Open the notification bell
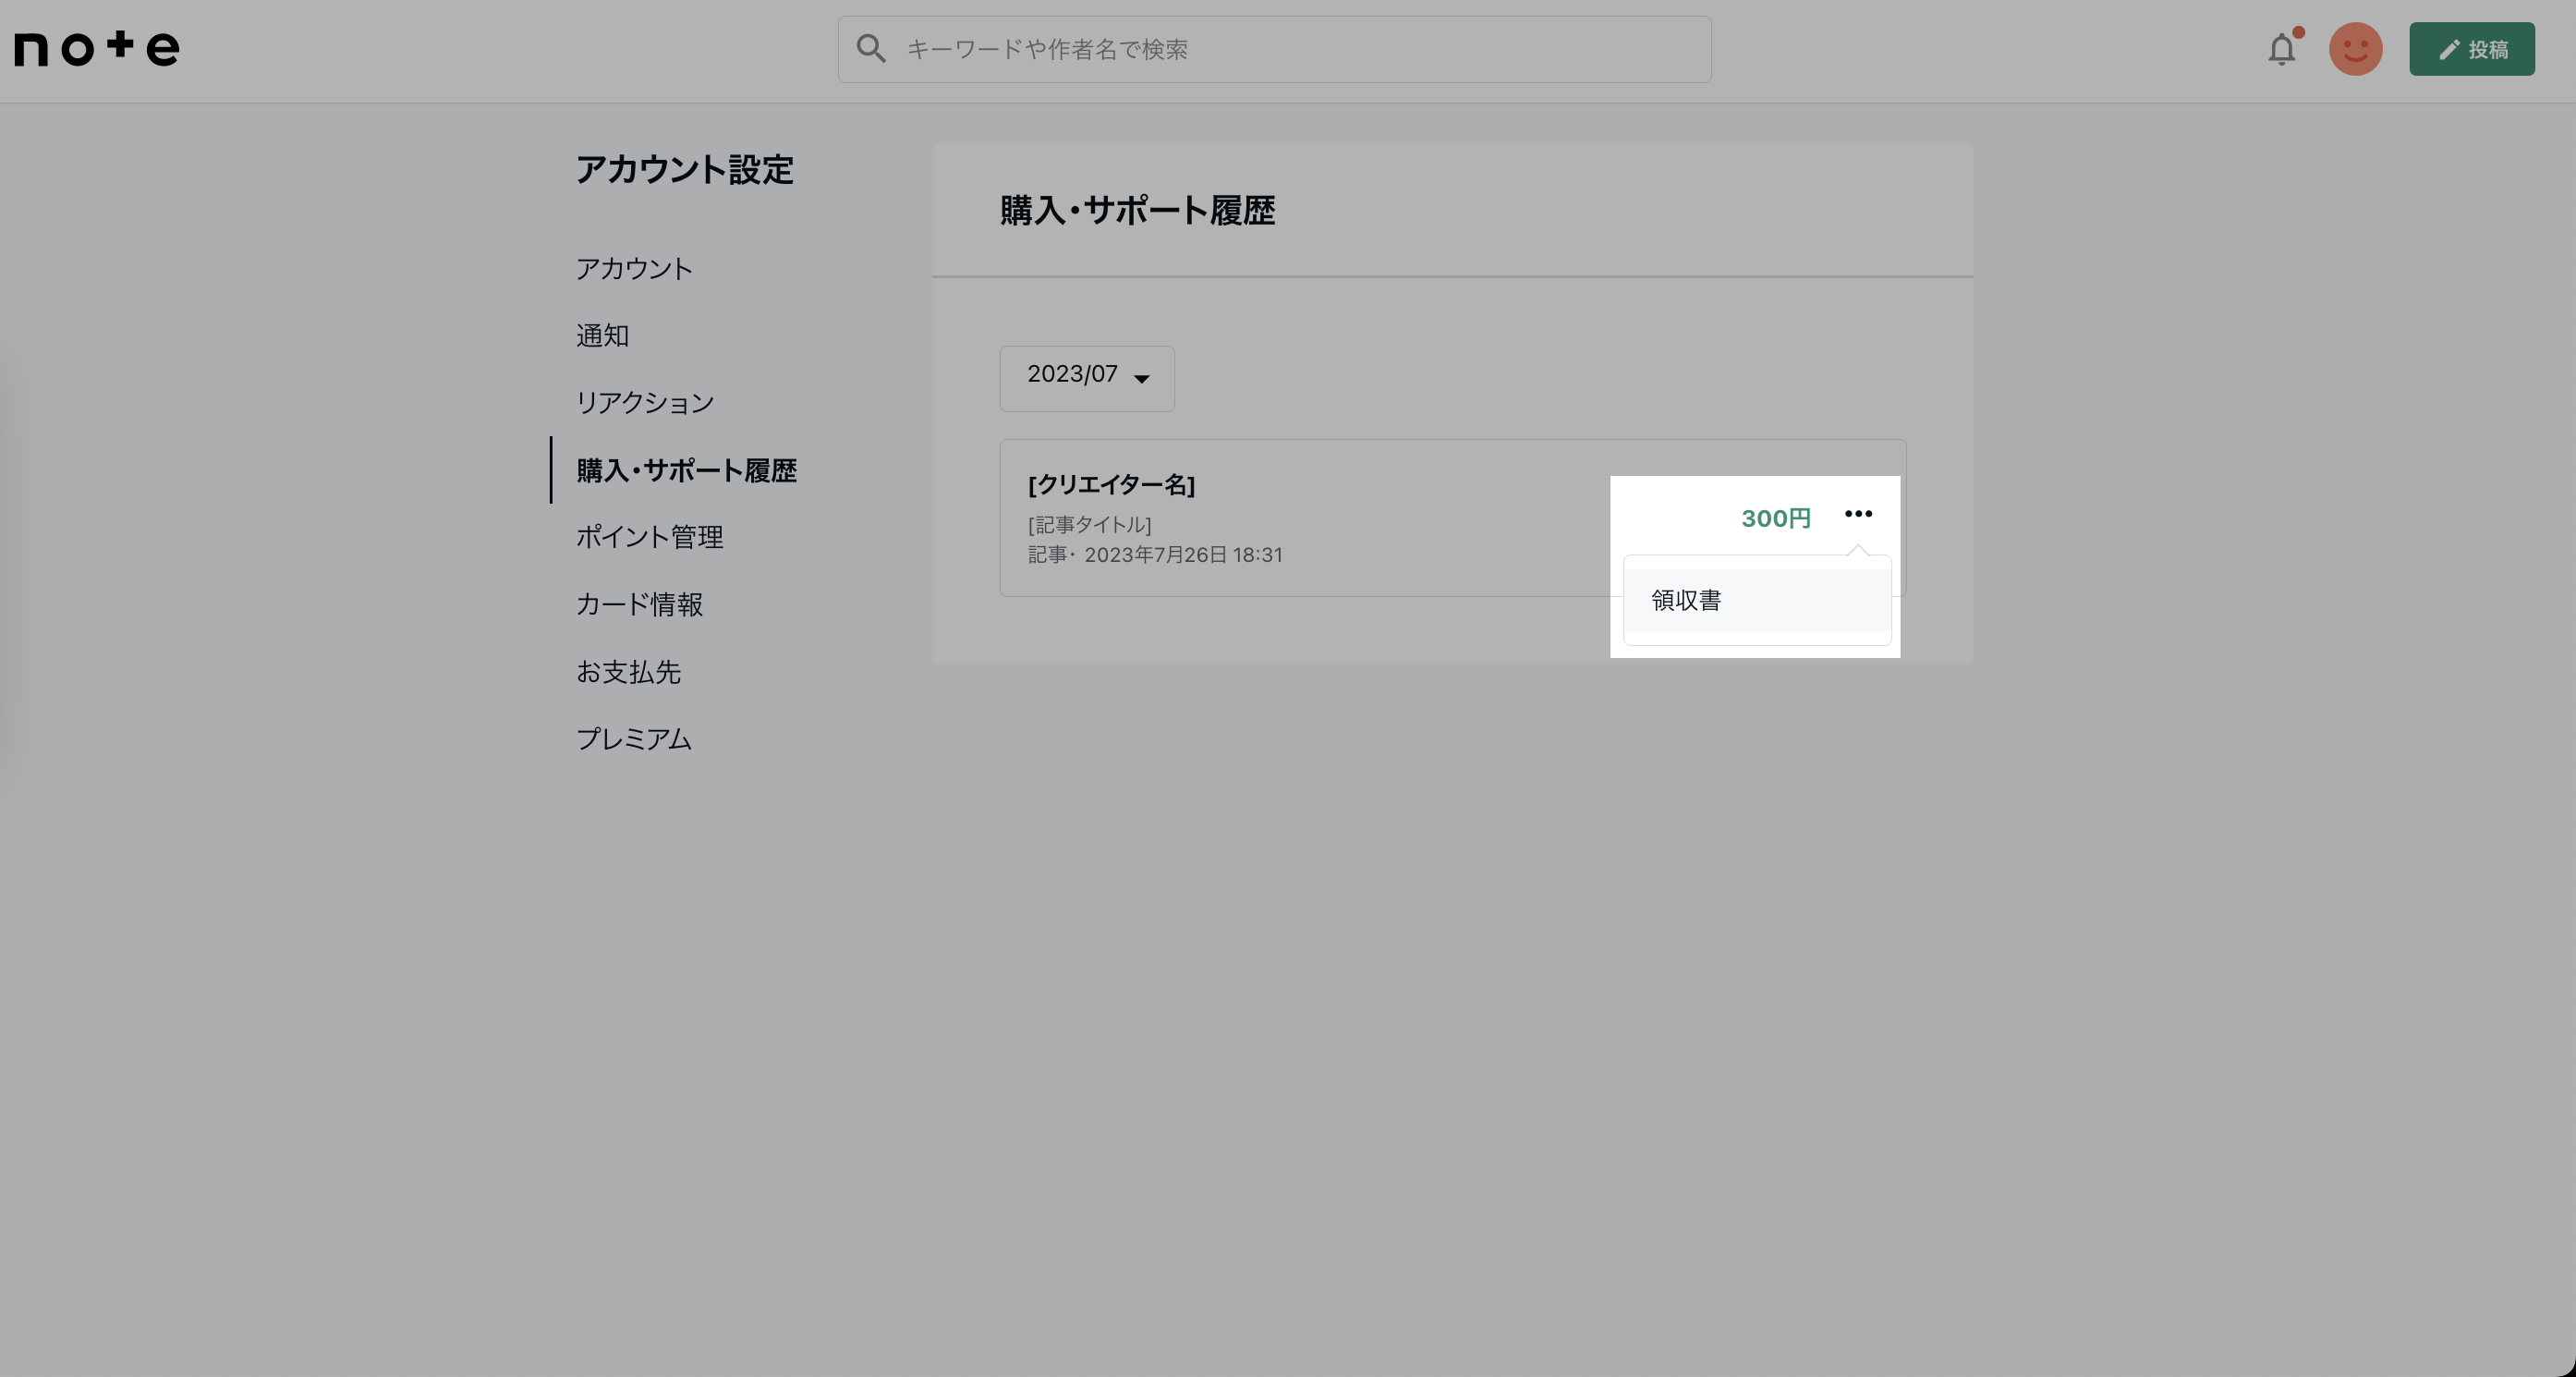 pyautogui.click(x=2283, y=48)
